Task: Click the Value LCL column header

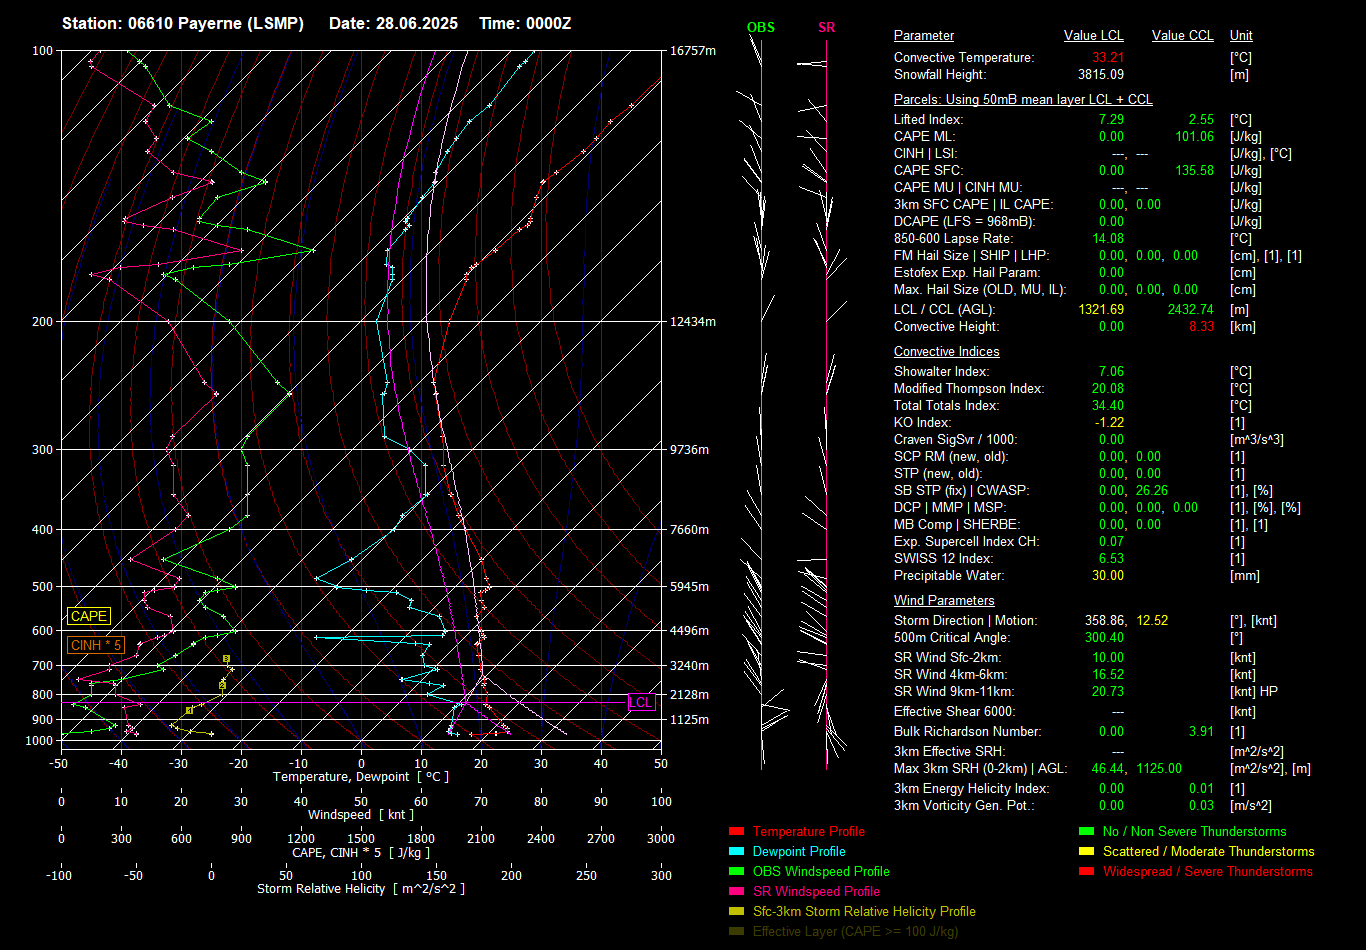Action: 1093,36
